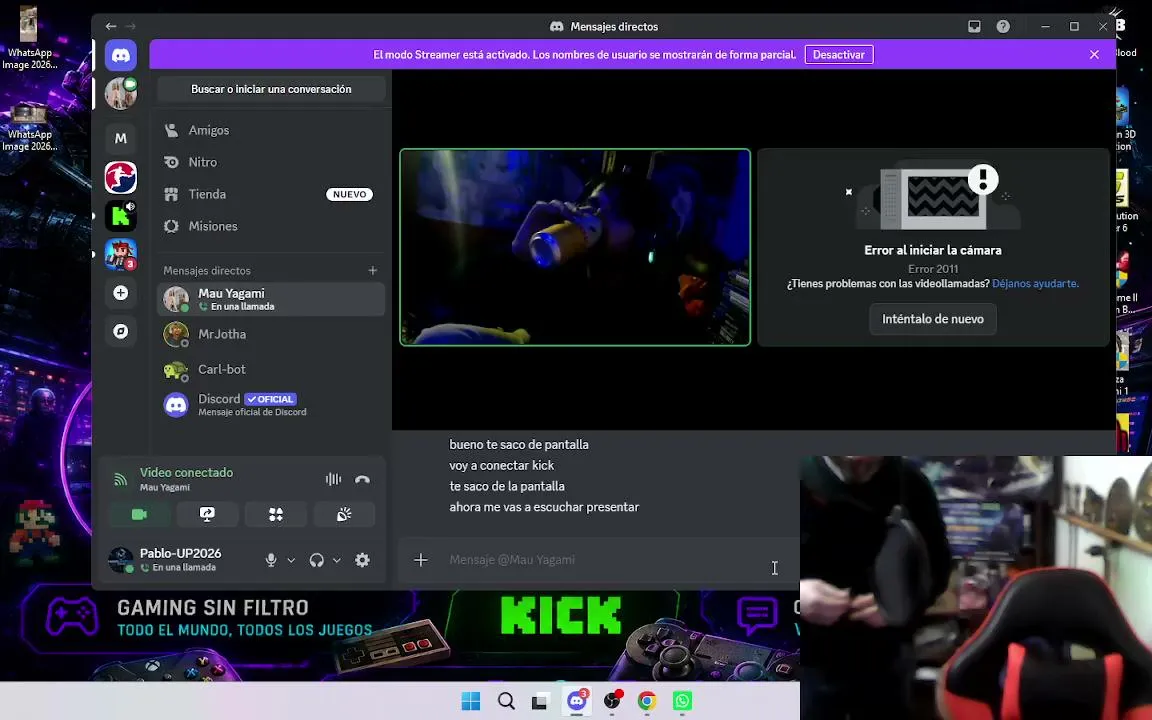Deafen with headphones icon
Screen dimensions: 1152x720
pyautogui.click(x=317, y=560)
